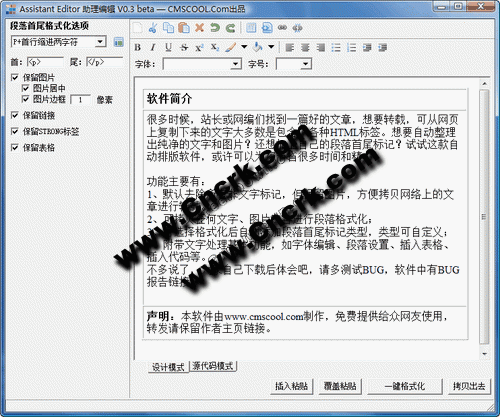The width and height of the screenshot is (500, 417).
Task: Click the insert table icon
Action: (251, 28)
